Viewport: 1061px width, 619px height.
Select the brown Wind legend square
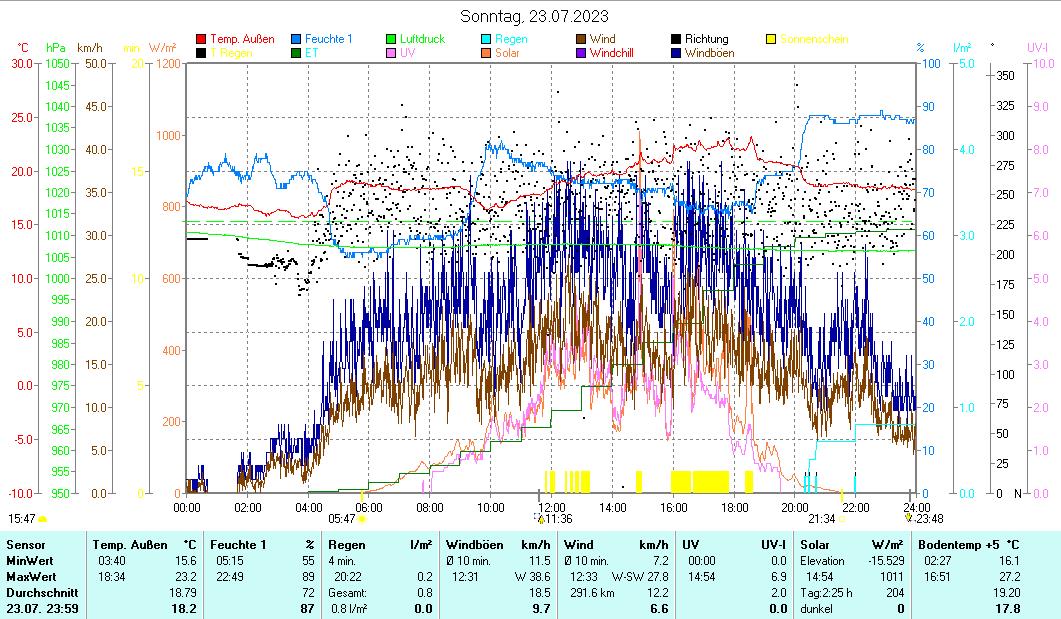[581, 40]
